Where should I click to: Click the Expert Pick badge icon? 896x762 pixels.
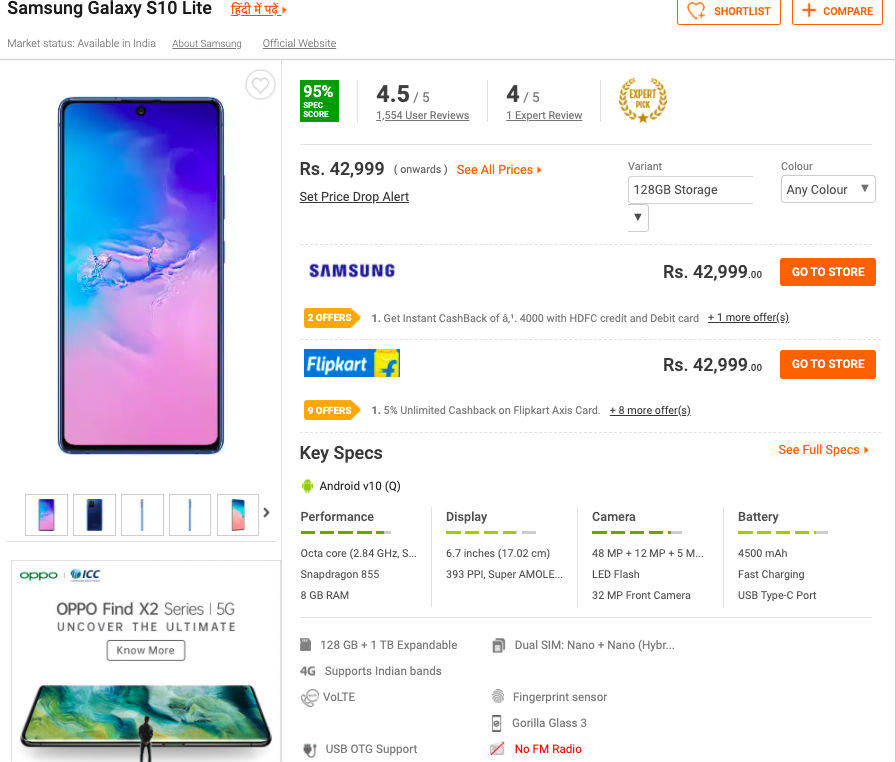coord(642,100)
